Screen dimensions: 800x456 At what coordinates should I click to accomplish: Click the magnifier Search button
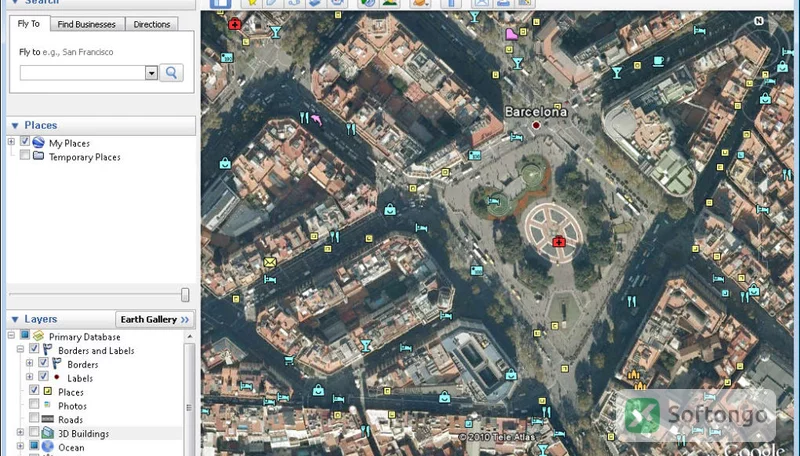click(x=171, y=72)
